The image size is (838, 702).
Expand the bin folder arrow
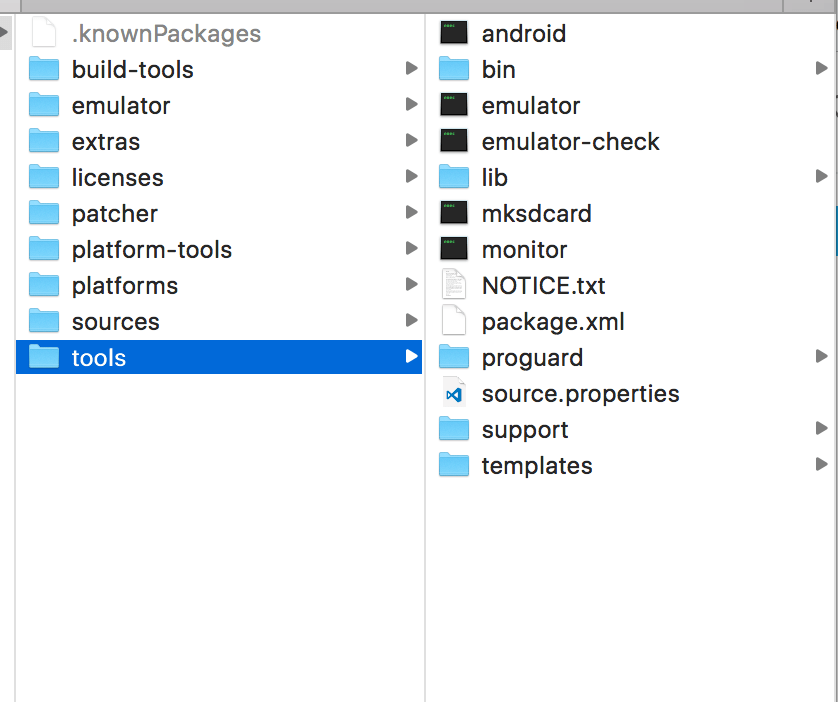(x=821, y=69)
